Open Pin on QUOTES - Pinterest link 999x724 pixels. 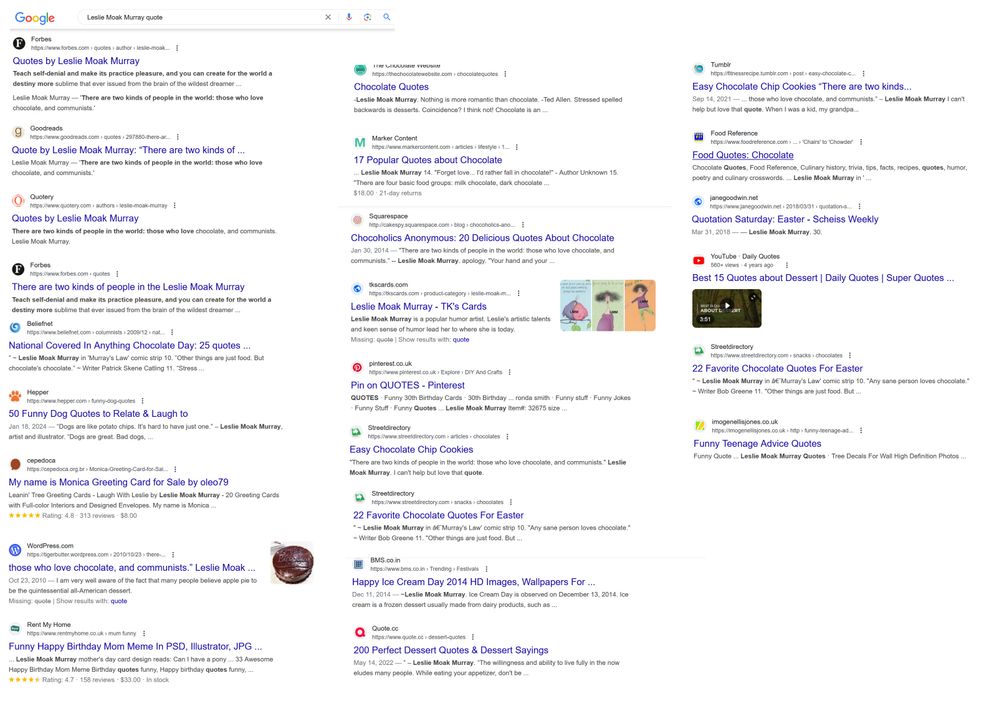click(x=408, y=385)
